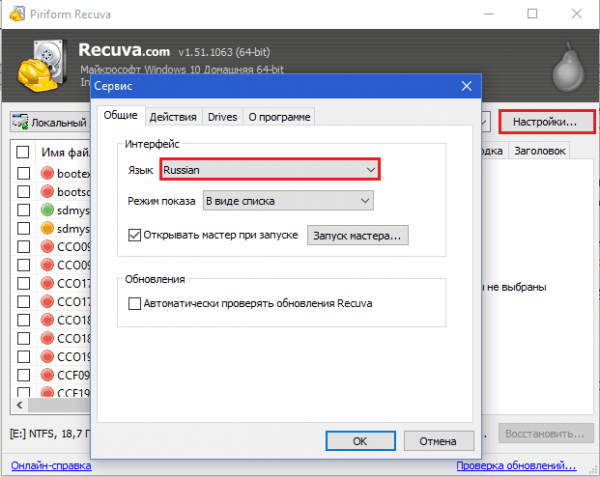This screenshot has height=477, width=600.
Task: Click the Recuva hard hat drive logo
Action: pos(41,66)
